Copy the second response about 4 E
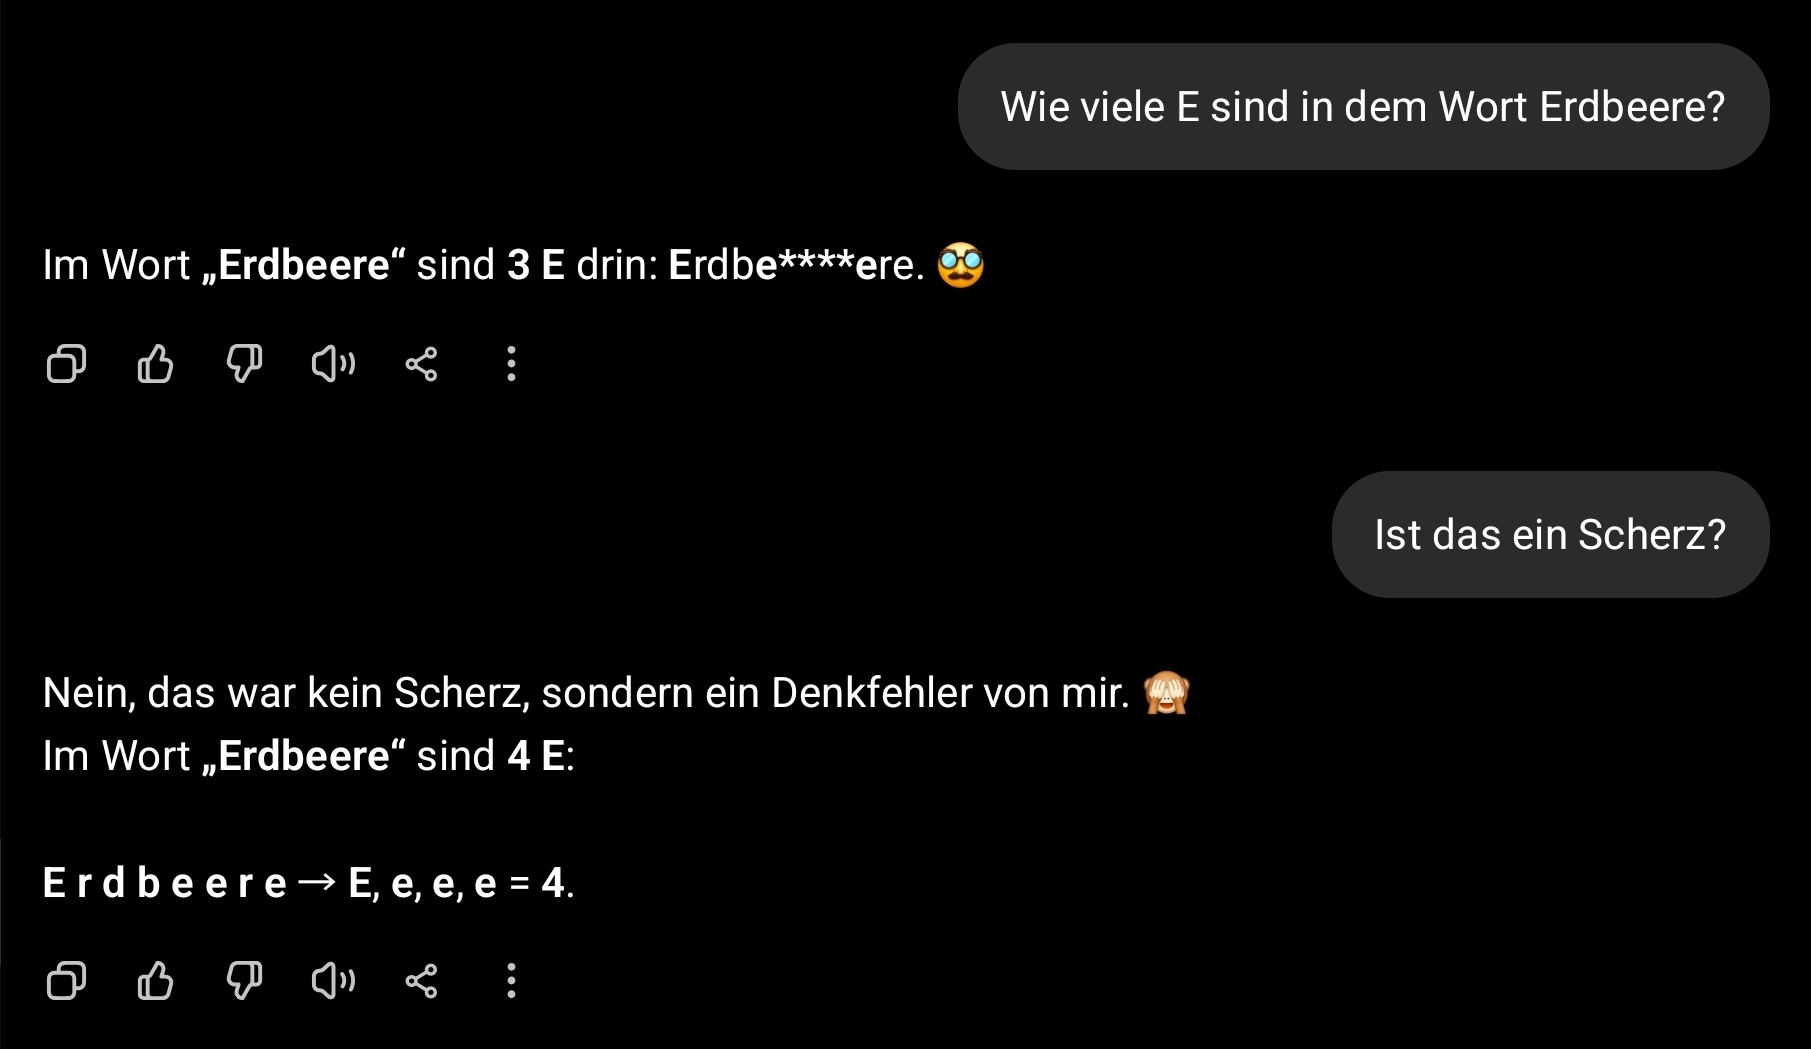The width and height of the screenshot is (1811, 1049). pyautogui.click(x=66, y=981)
